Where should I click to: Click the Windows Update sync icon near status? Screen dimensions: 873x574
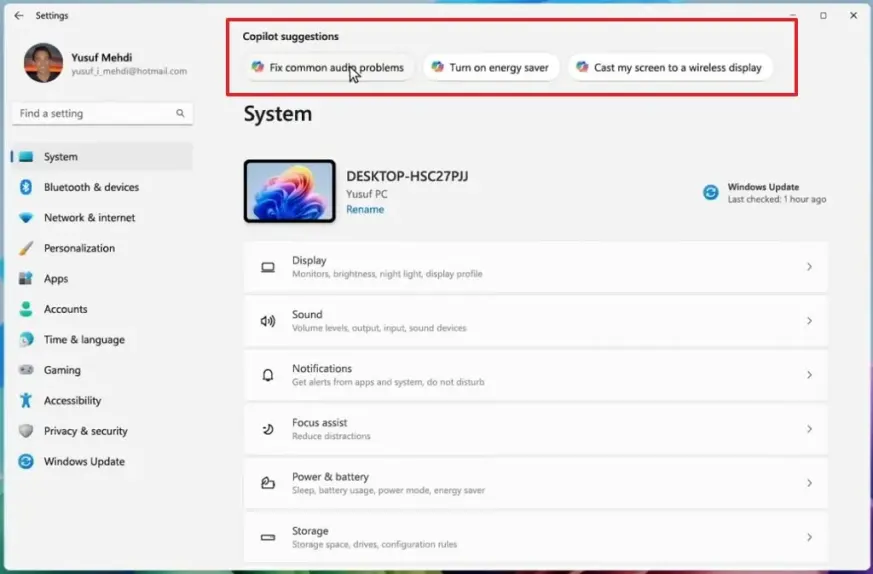click(x=711, y=193)
